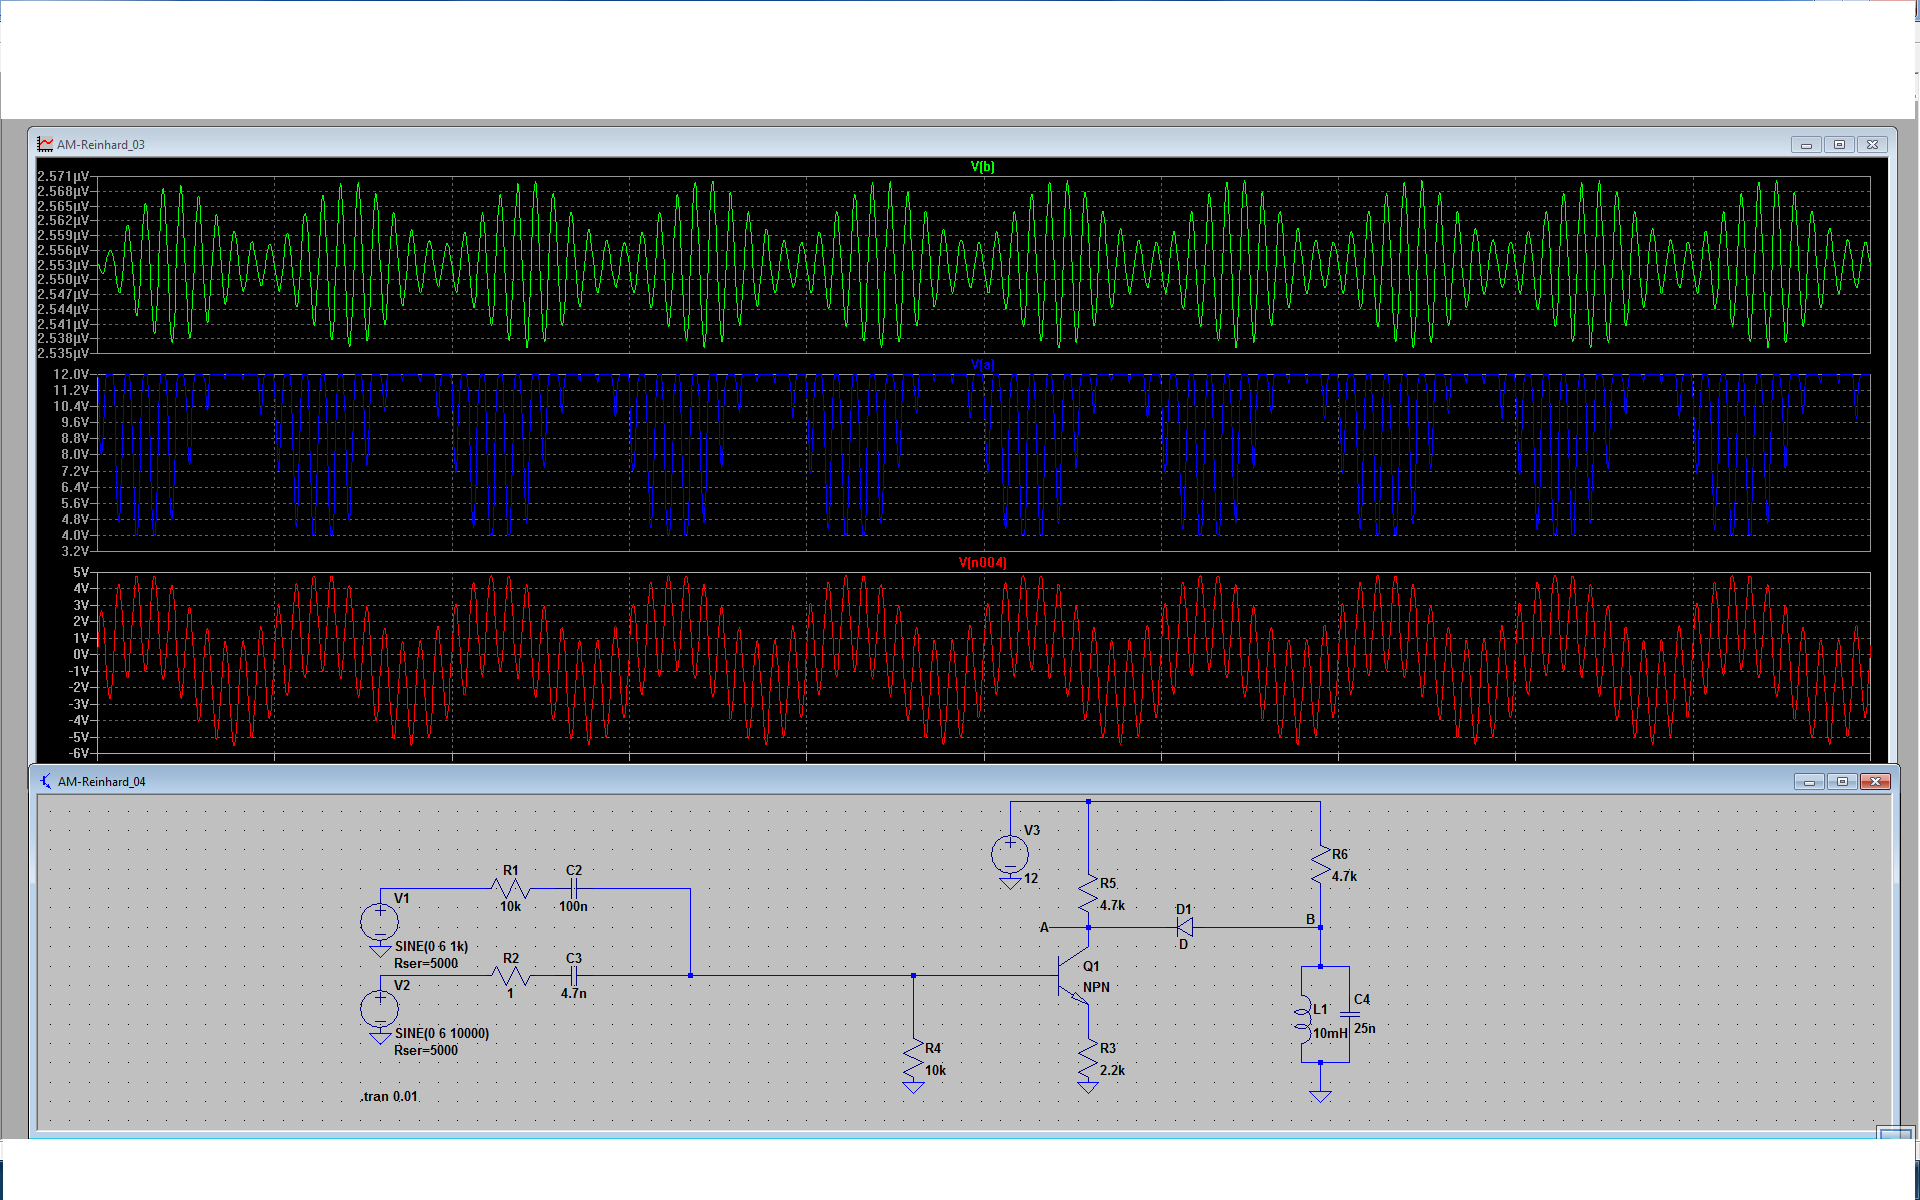Click SINE(0 6 10000) value of V2

coord(442,1033)
